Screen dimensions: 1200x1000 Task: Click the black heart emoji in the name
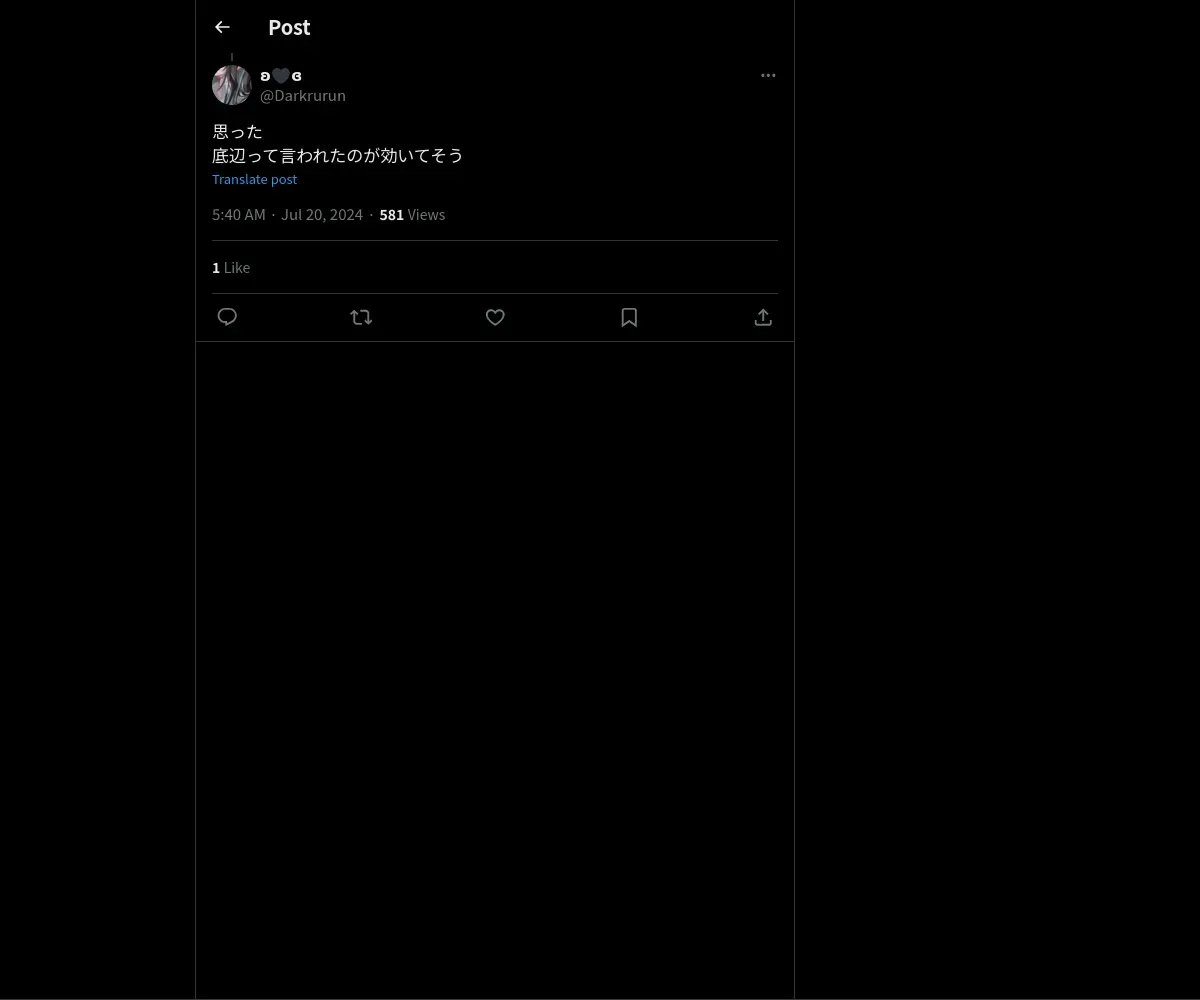(x=281, y=76)
